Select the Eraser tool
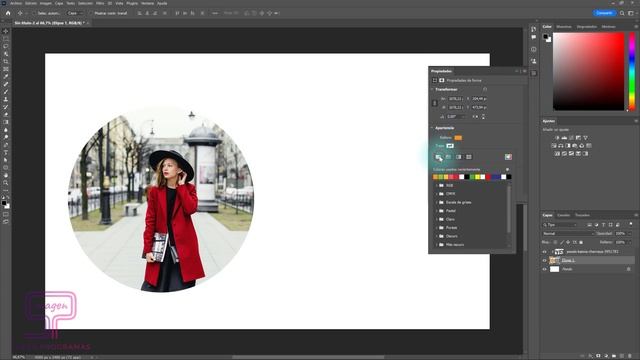The width and height of the screenshot is (640, 360). 6,114
